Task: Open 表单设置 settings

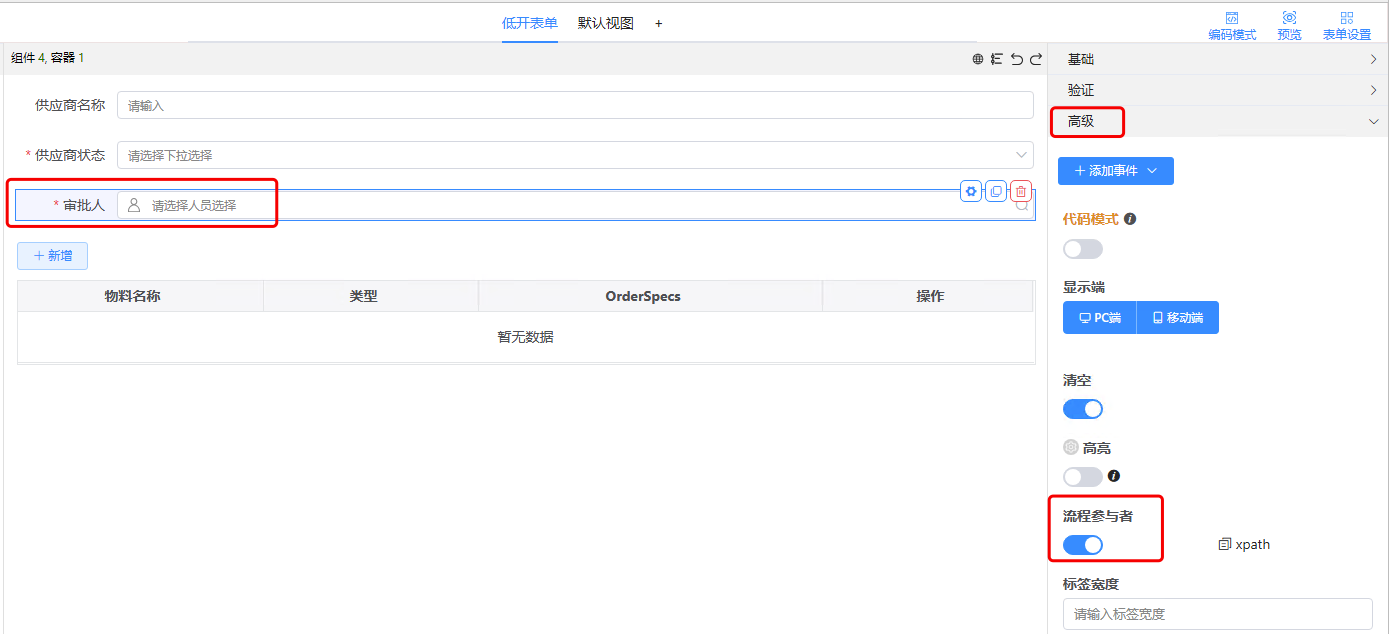Action: point(1346,22)
